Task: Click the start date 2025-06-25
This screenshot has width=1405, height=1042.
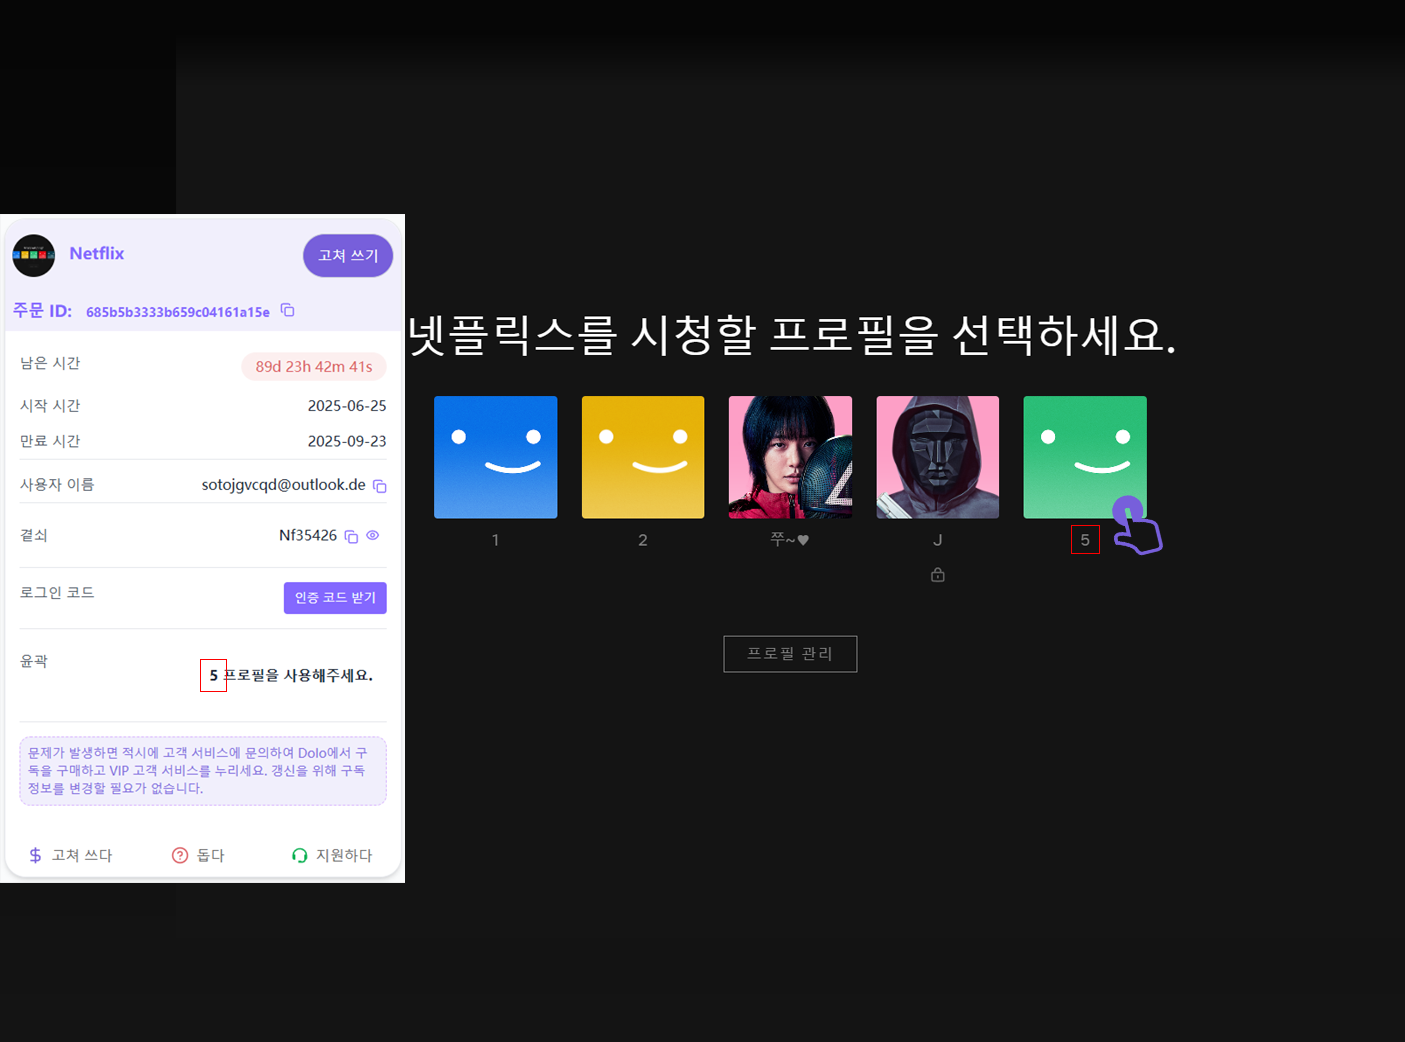Action: click(x=347, y=406)
